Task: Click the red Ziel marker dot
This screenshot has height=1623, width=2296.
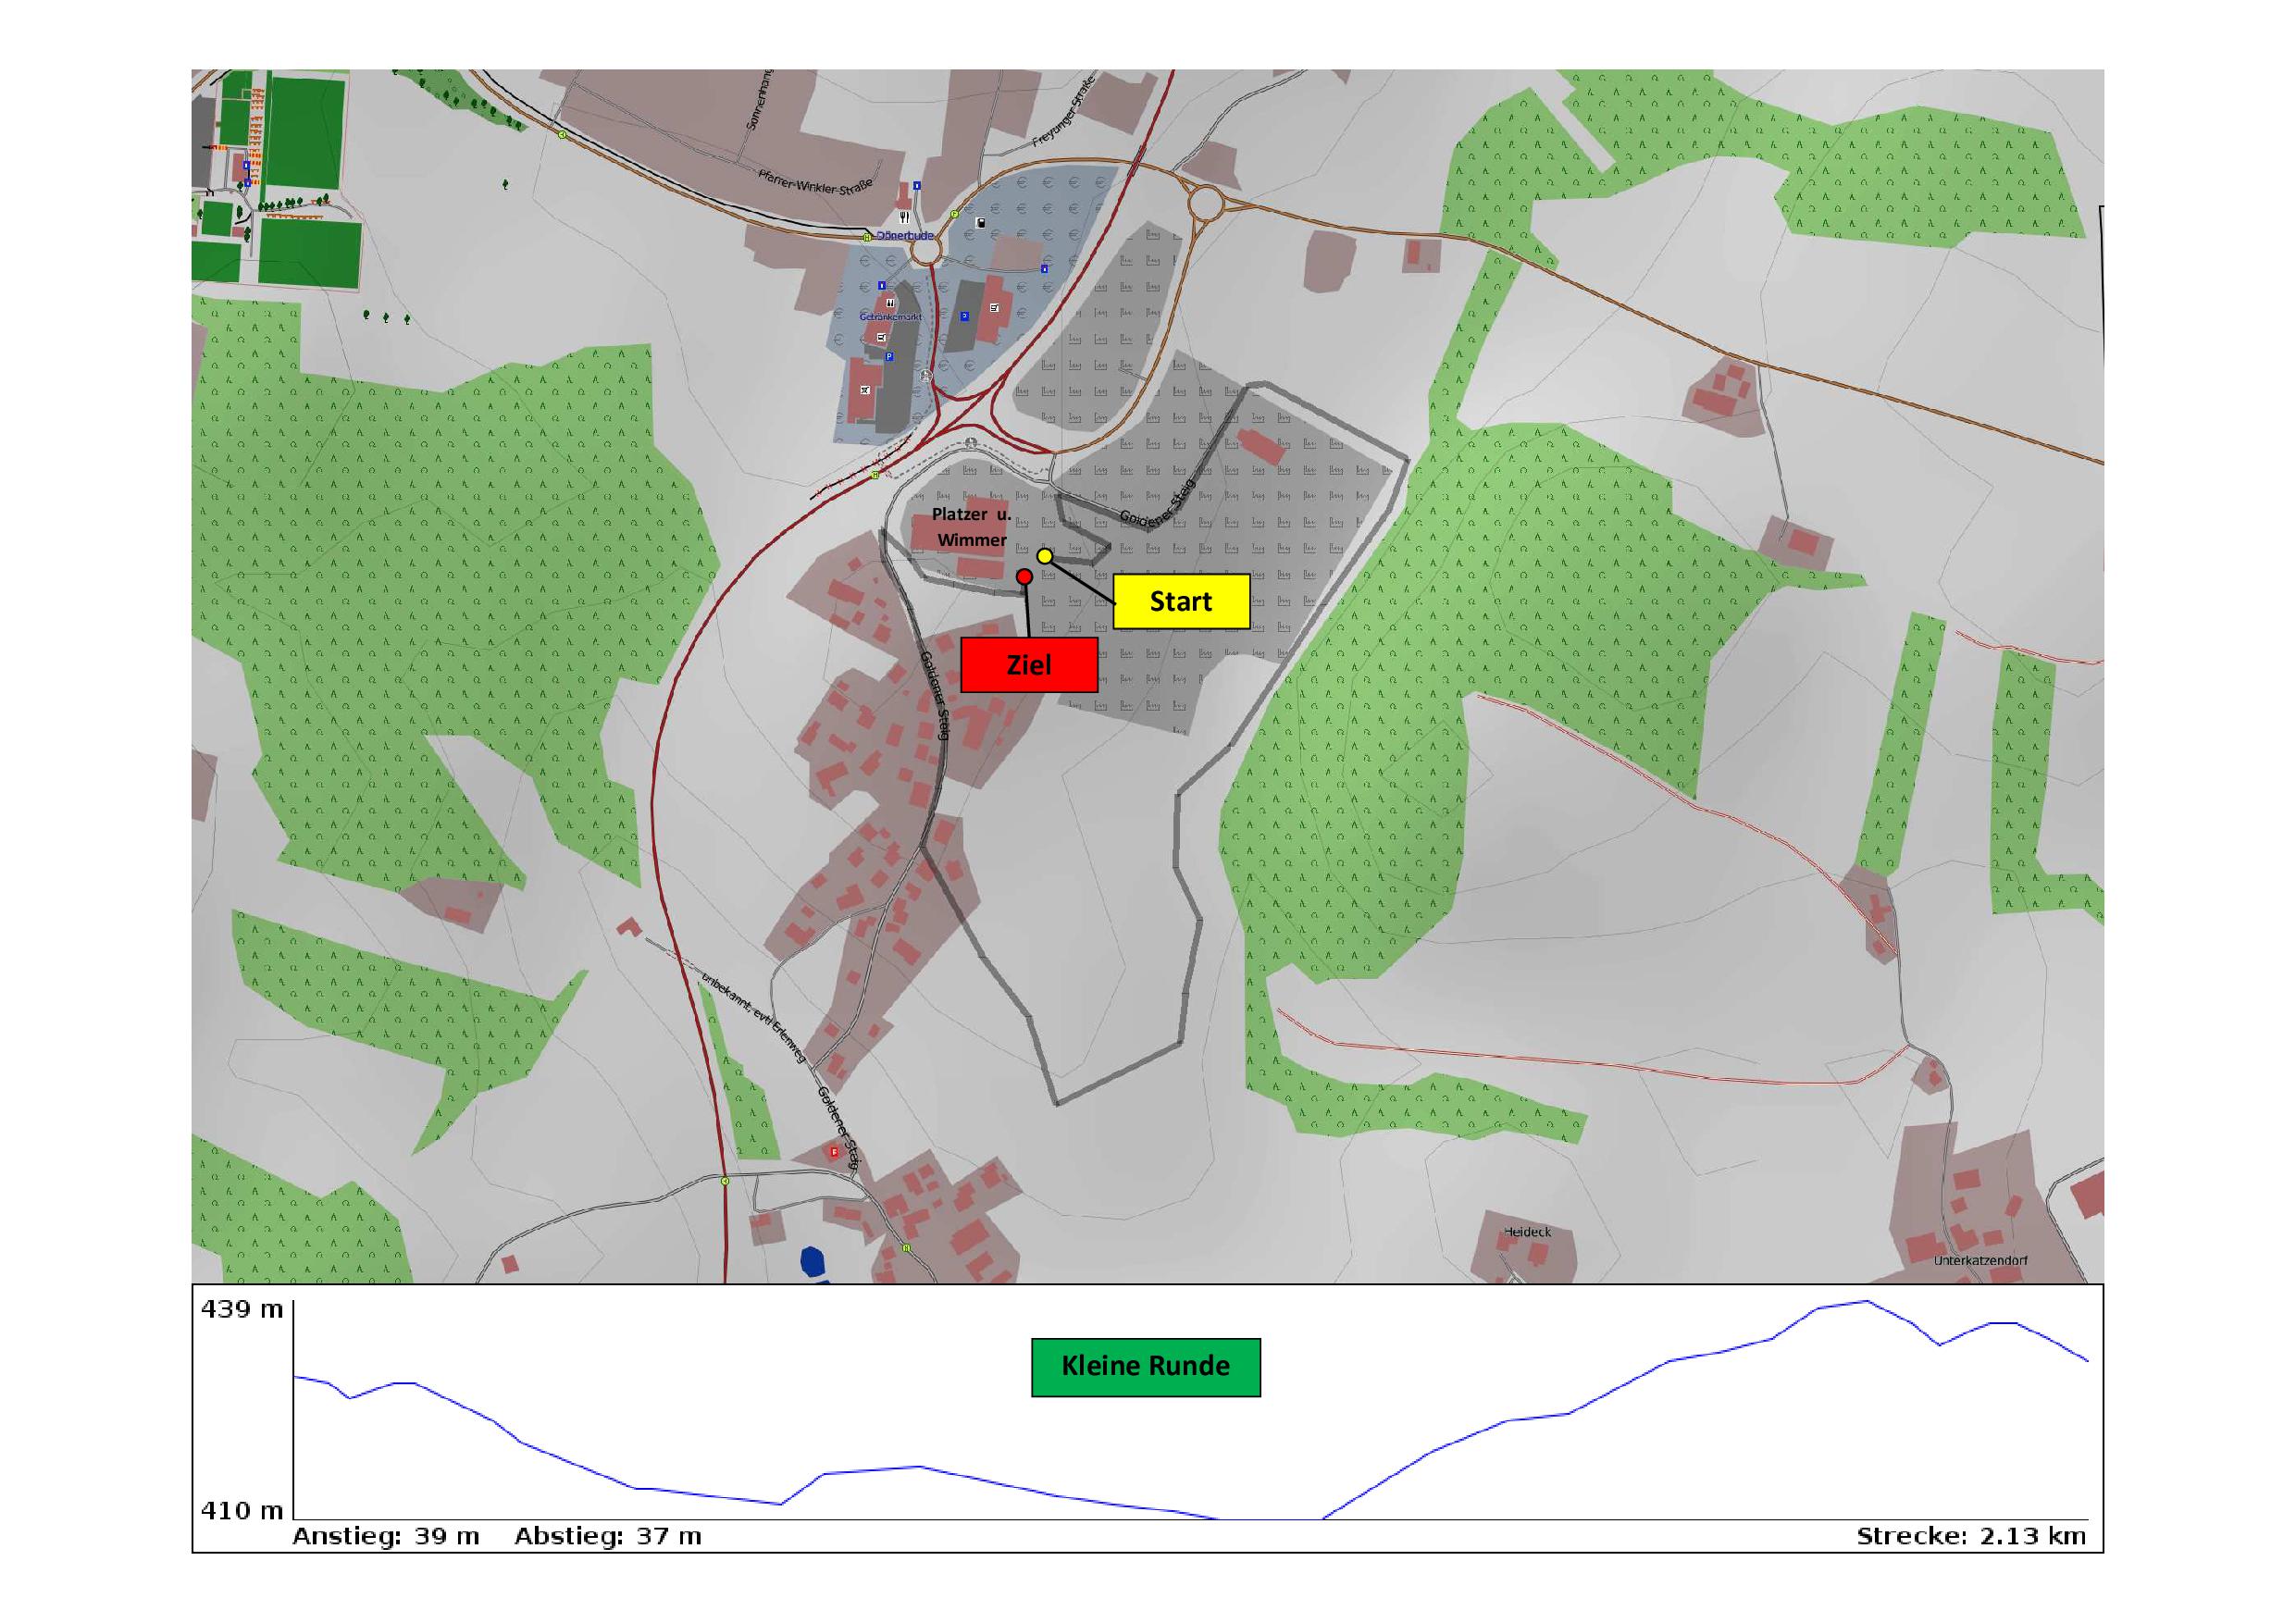Action: 1024,577
